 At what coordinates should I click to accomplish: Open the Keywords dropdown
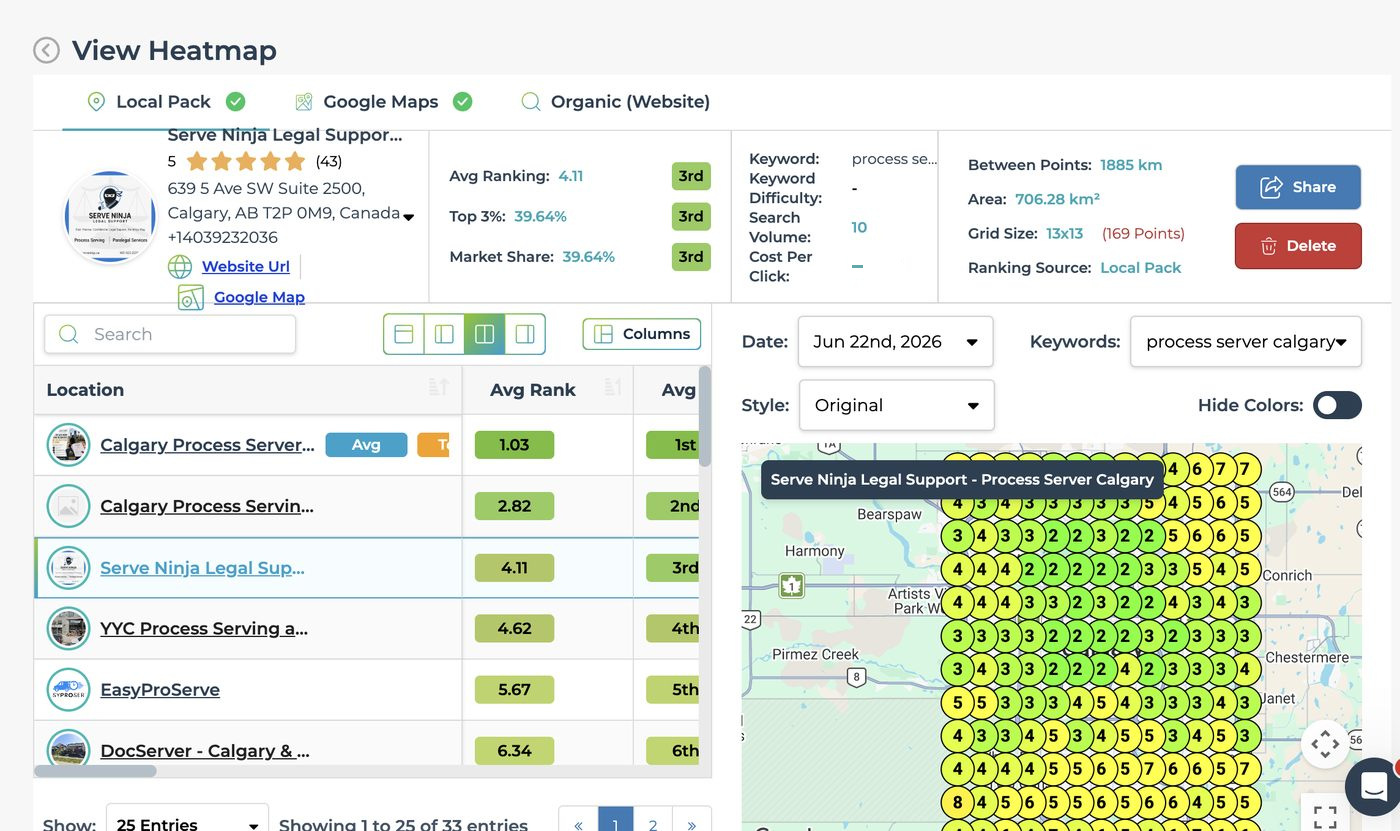click(x=1246, y=342)
